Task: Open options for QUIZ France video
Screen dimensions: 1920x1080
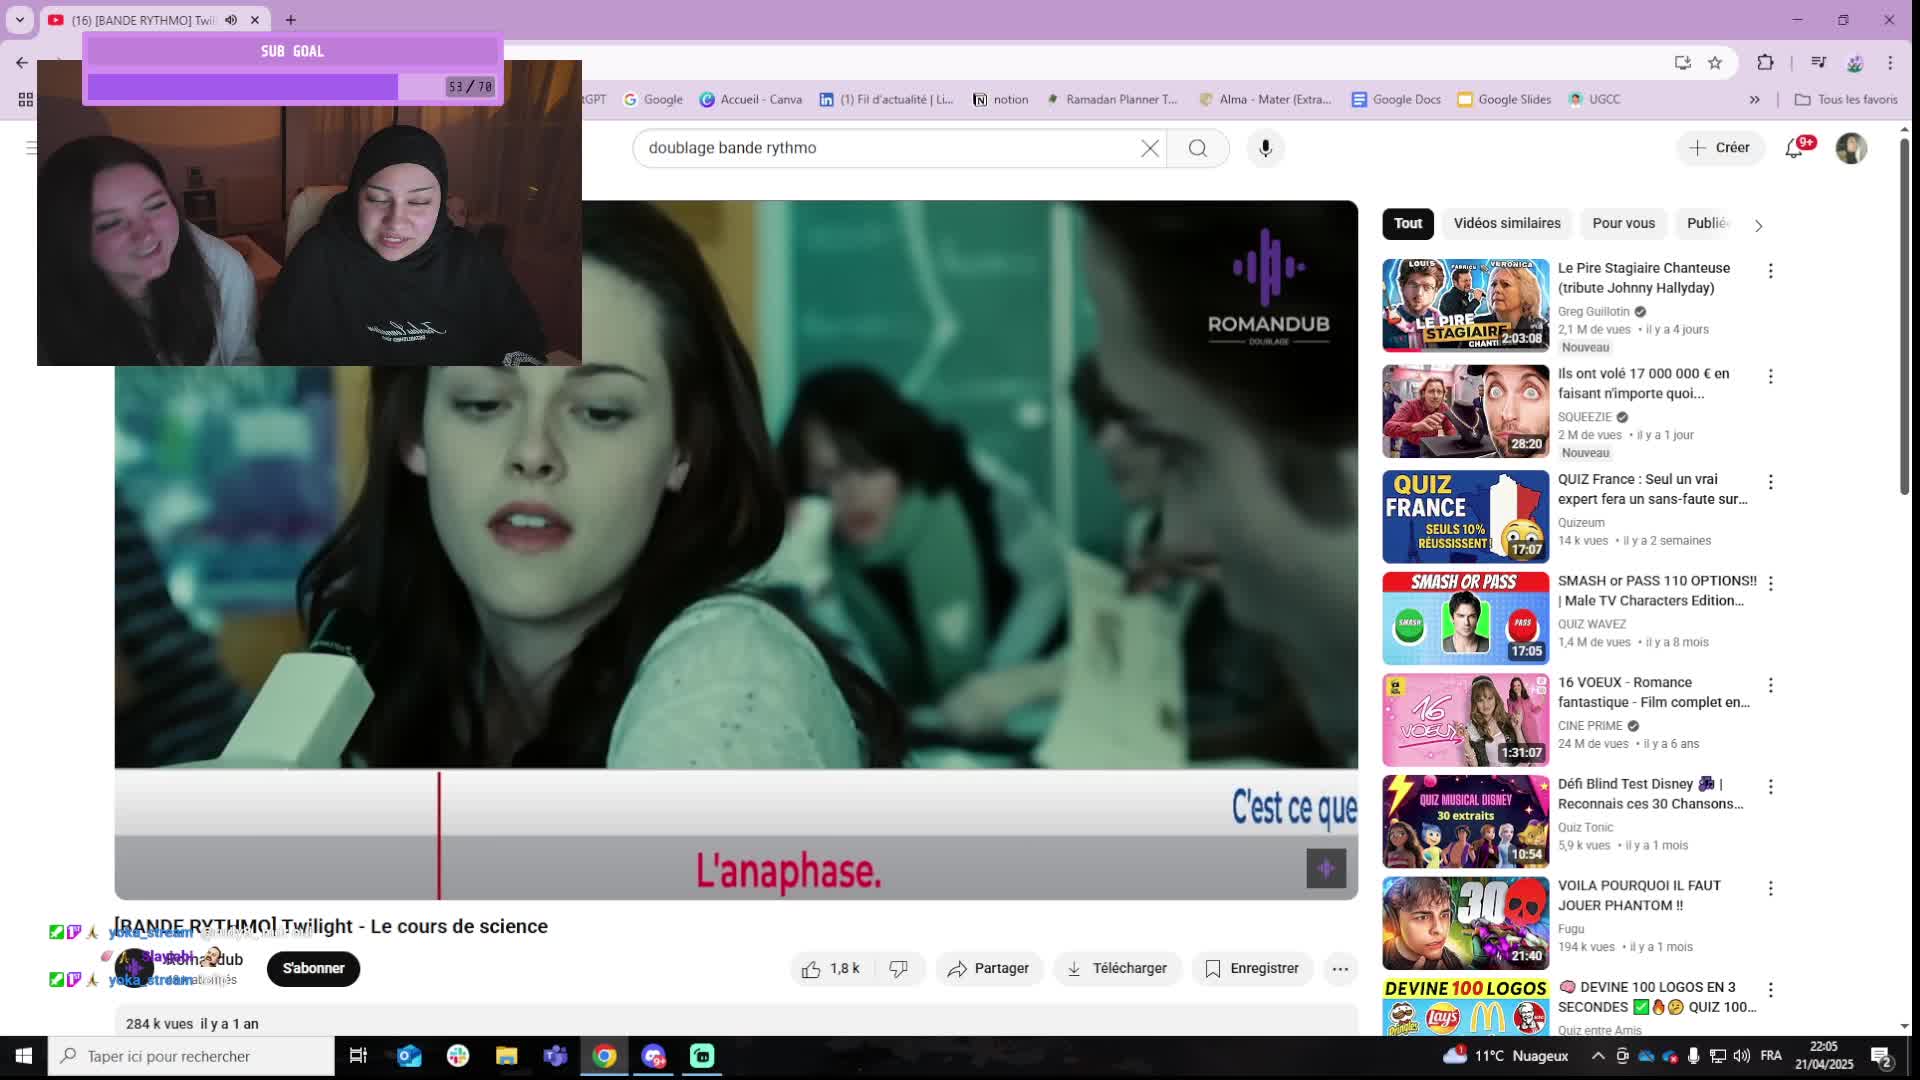Action: 1771,482
